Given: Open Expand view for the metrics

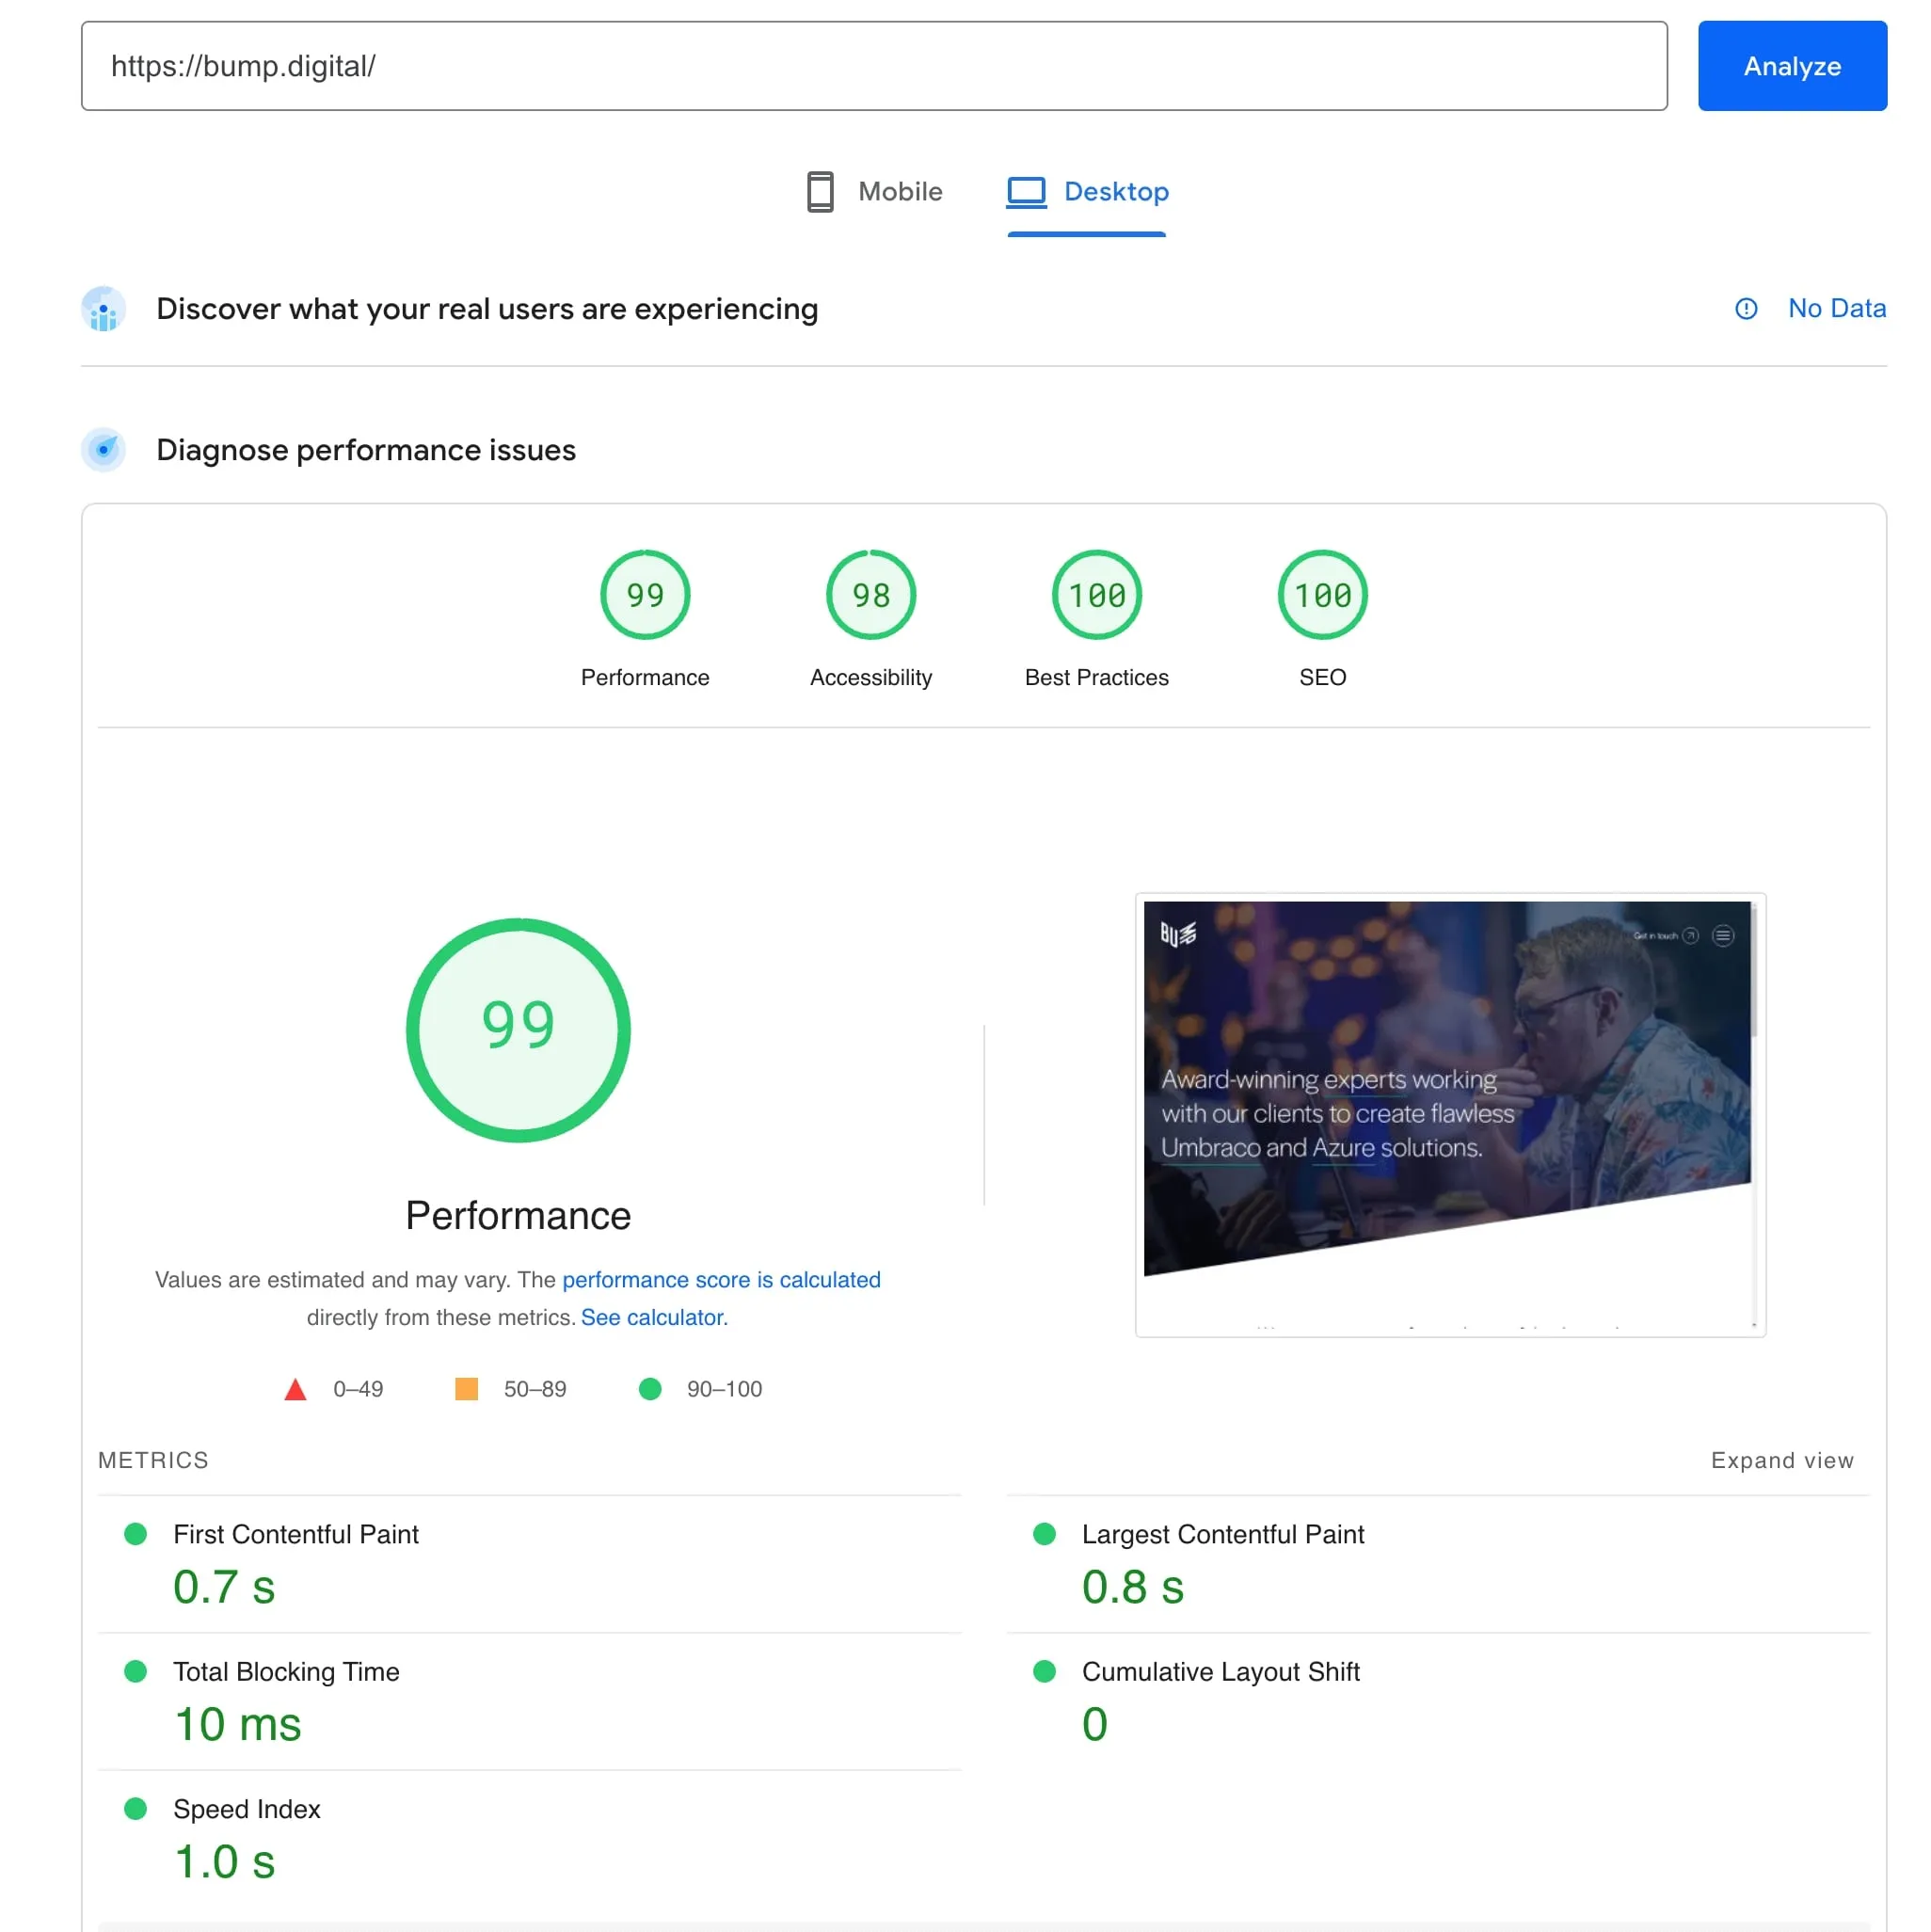Looking at the screenshot, I should click(1781, 1460).
